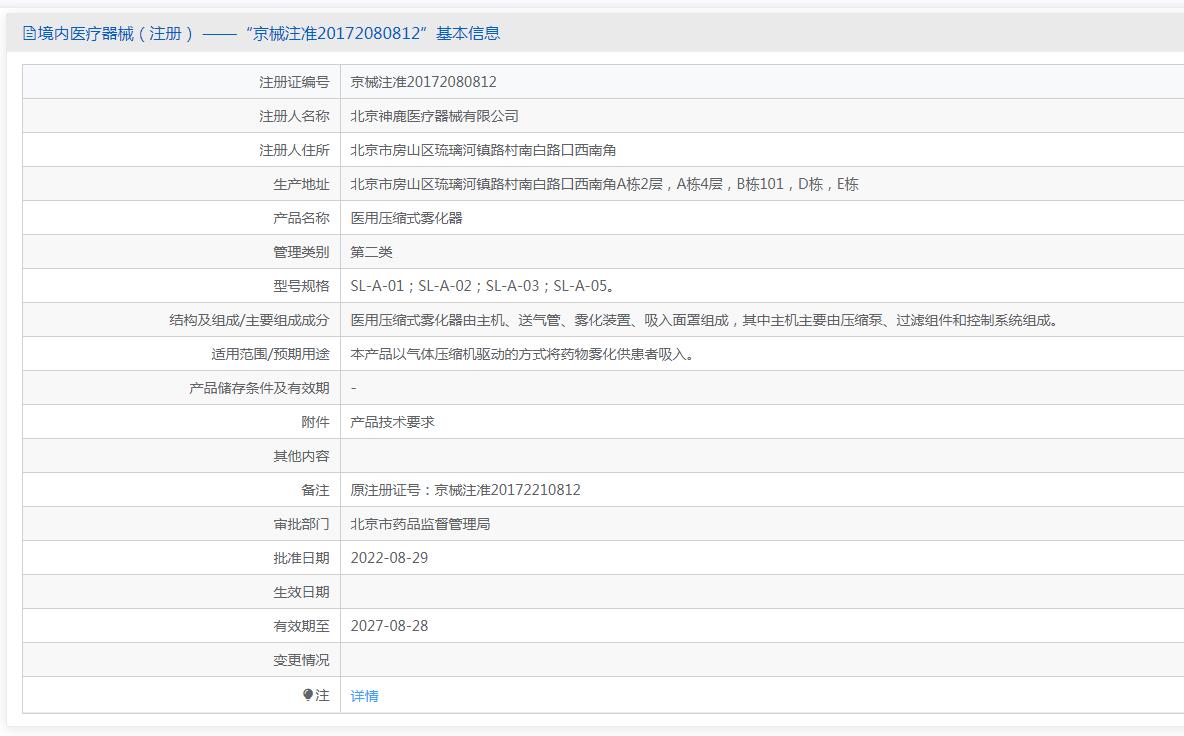Viewport: 1184px width, 736px height.
Task: Open the 详情 link in the note row
Action: tap(364, 696)
